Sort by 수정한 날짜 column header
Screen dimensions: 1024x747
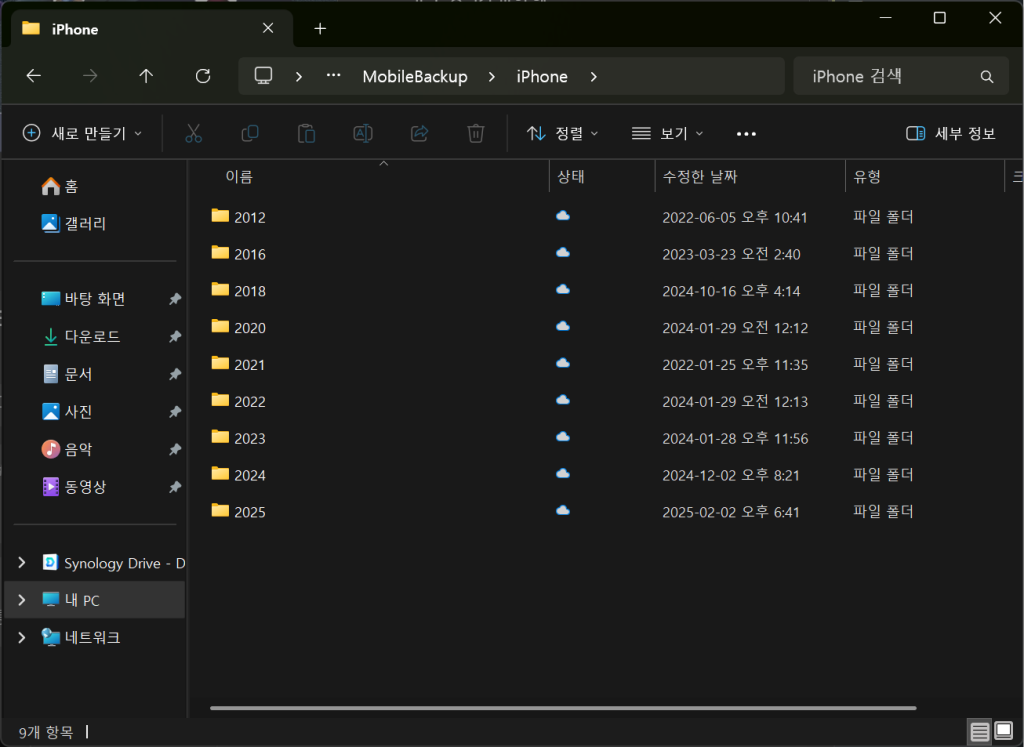pyautogui.click(x=700, y=177)
